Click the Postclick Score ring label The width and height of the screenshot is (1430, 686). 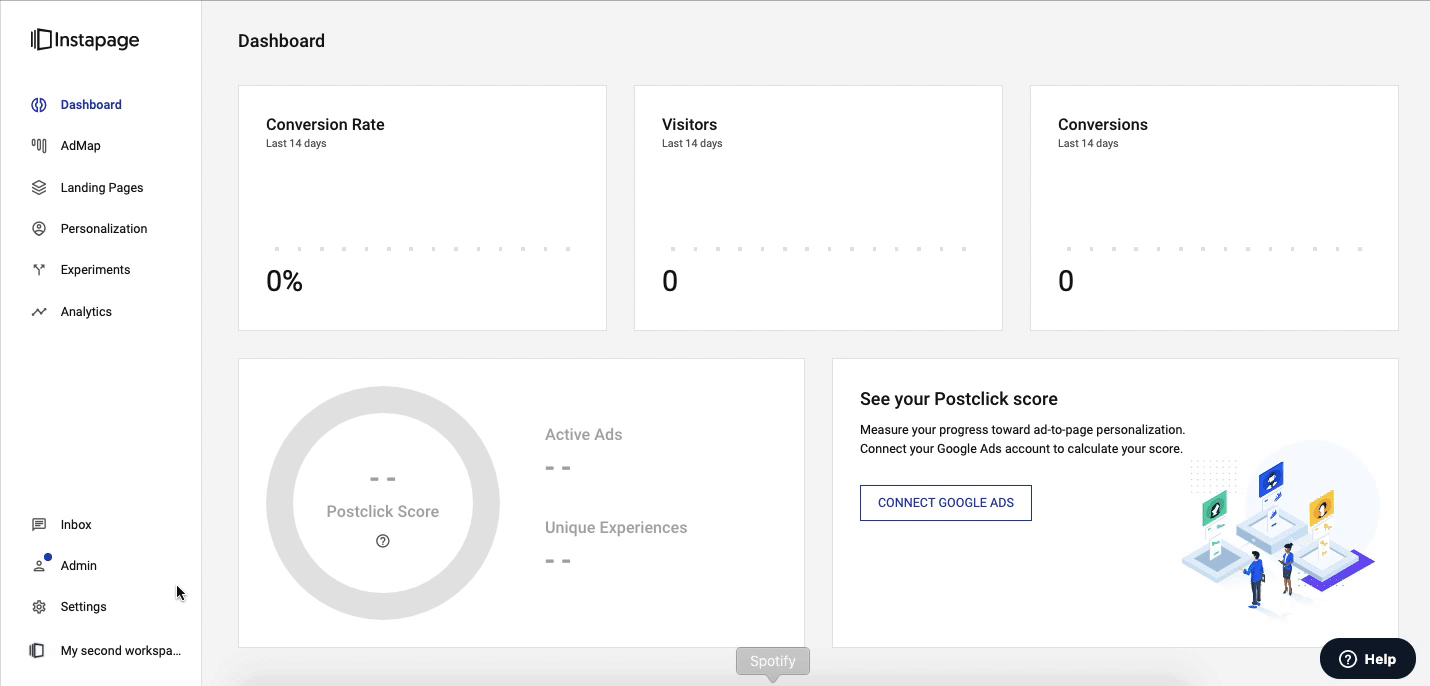383,511
